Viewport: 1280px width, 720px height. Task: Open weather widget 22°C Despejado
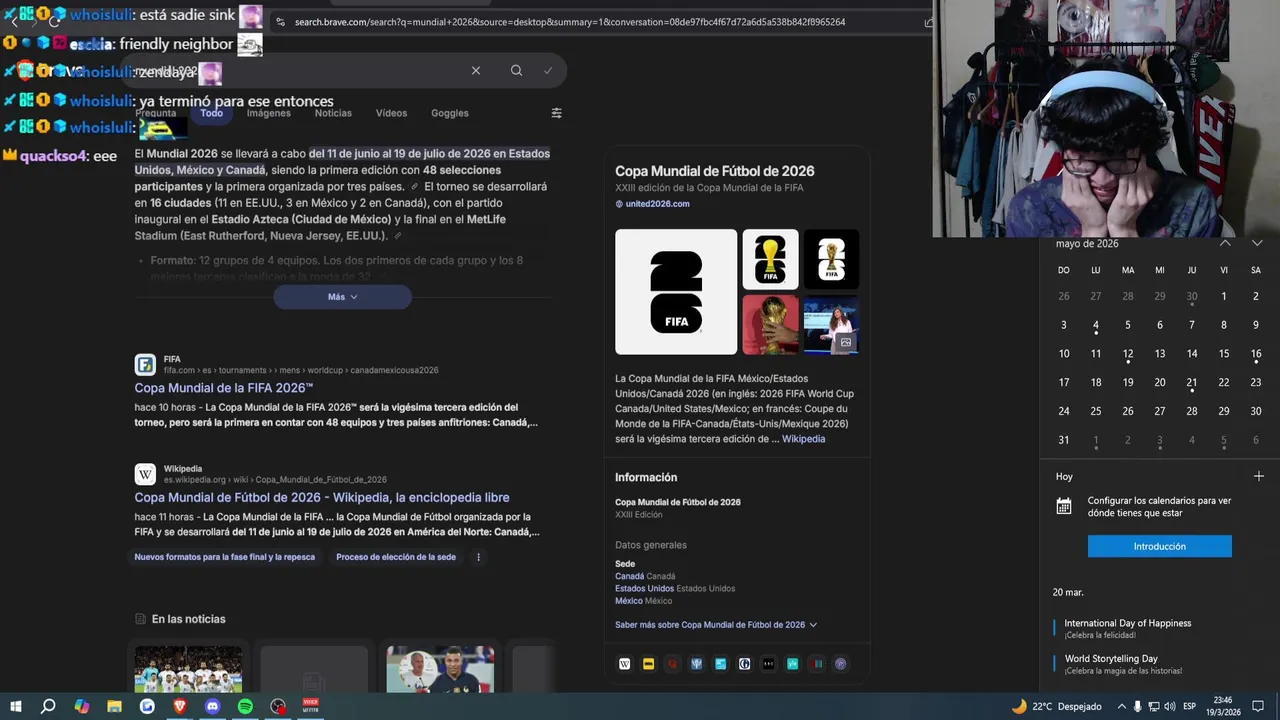click(1057, 706)
